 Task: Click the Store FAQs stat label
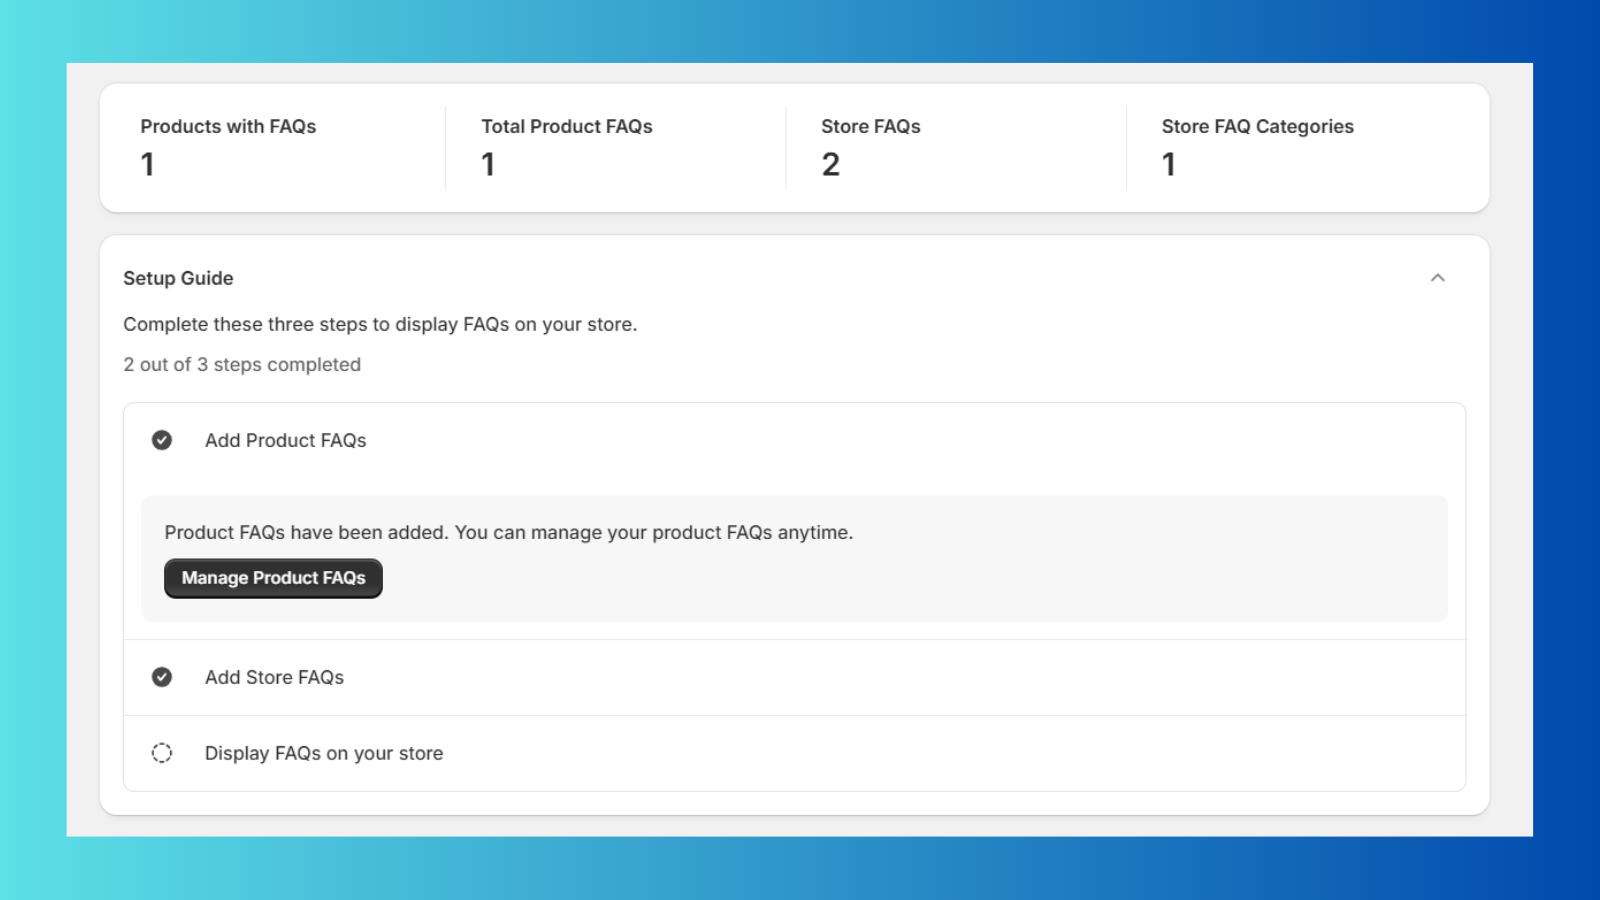[871, 127]
